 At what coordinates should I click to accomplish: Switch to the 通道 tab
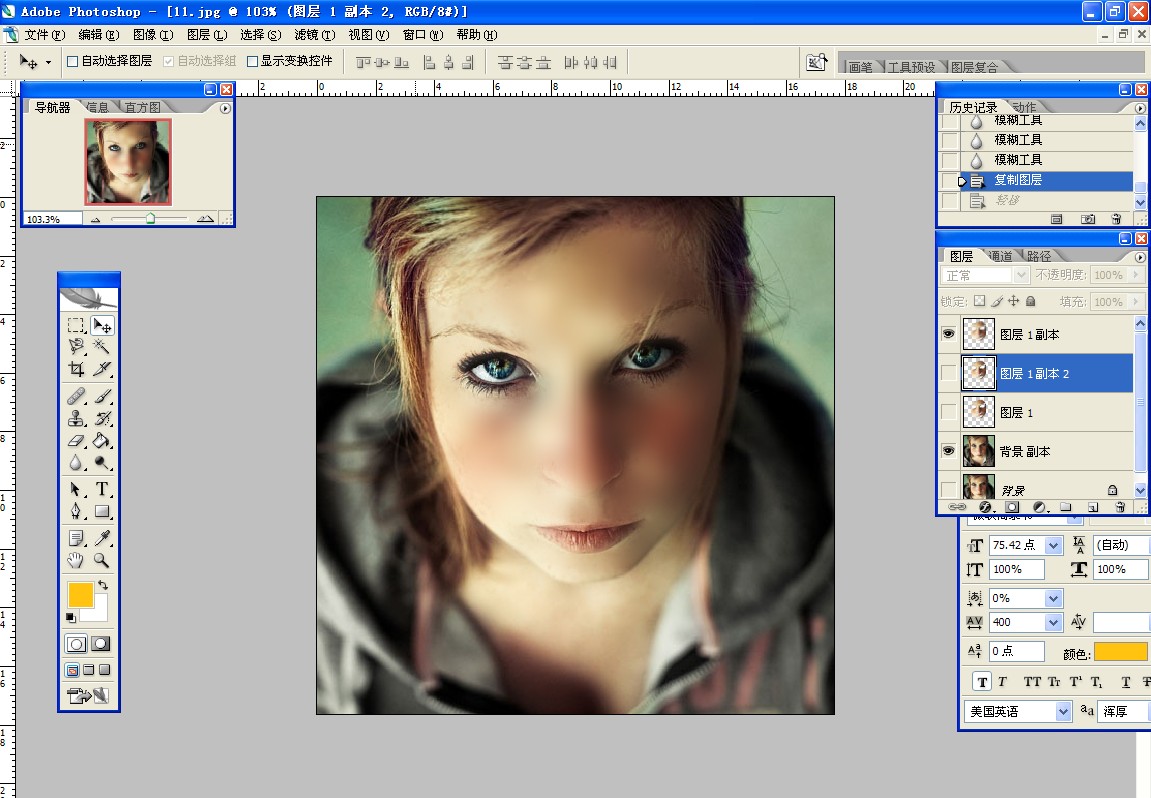(x=1000, y=257)
